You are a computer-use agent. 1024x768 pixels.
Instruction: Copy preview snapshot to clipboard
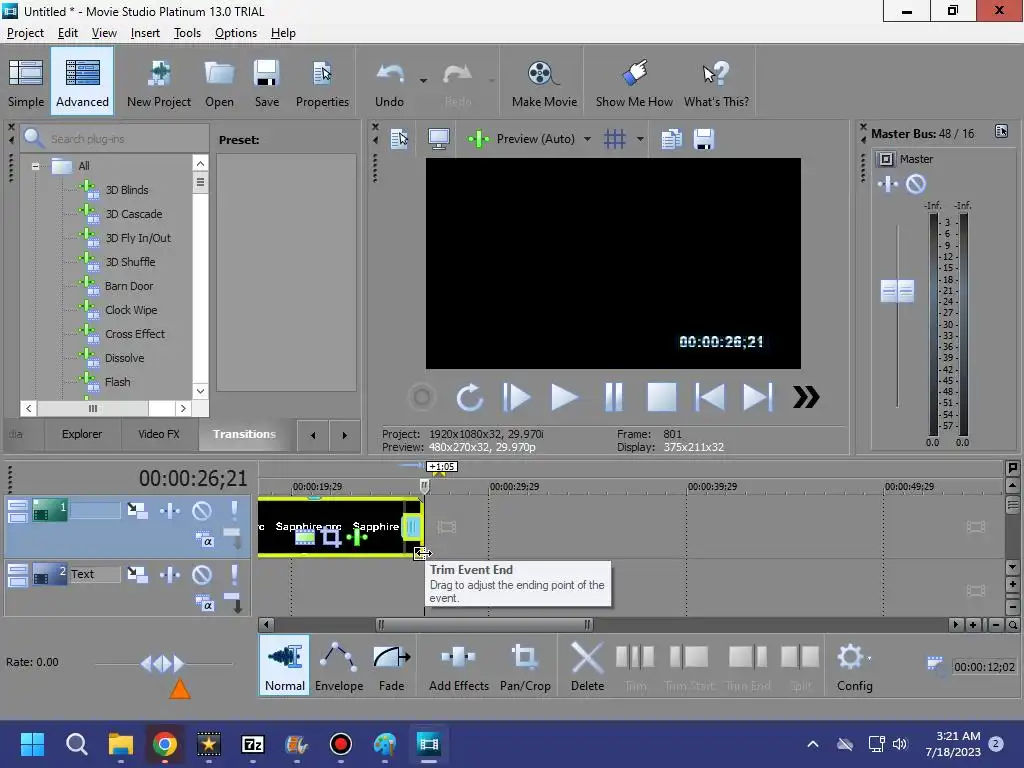(671, 139)
